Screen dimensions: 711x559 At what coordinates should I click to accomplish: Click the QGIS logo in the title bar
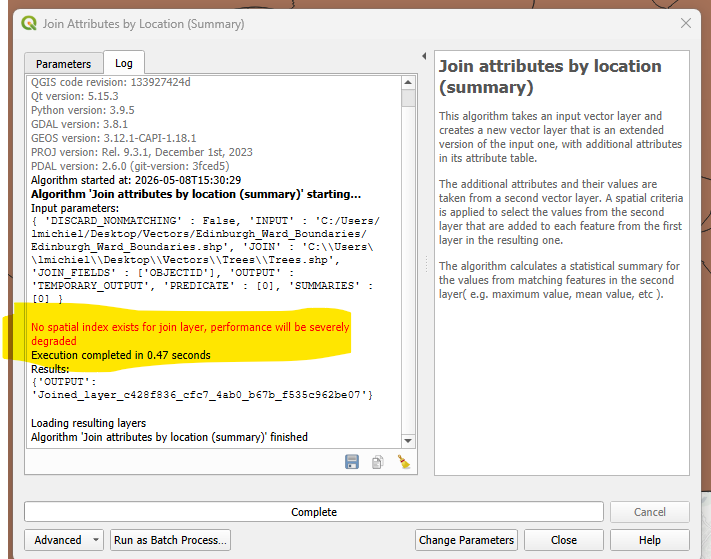(x=29, y=23)
